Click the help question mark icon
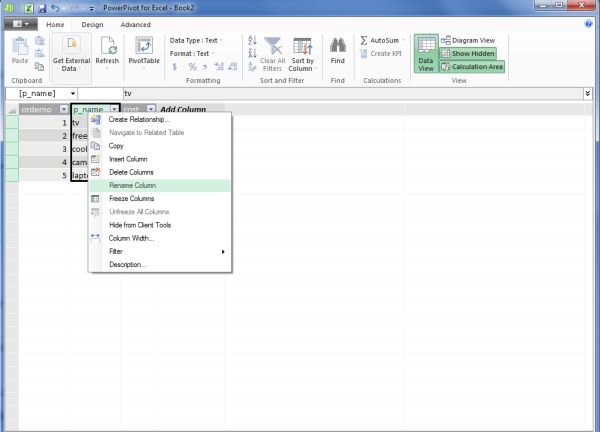600x432 pixels. pyautogui.click(x=589, y=24)
